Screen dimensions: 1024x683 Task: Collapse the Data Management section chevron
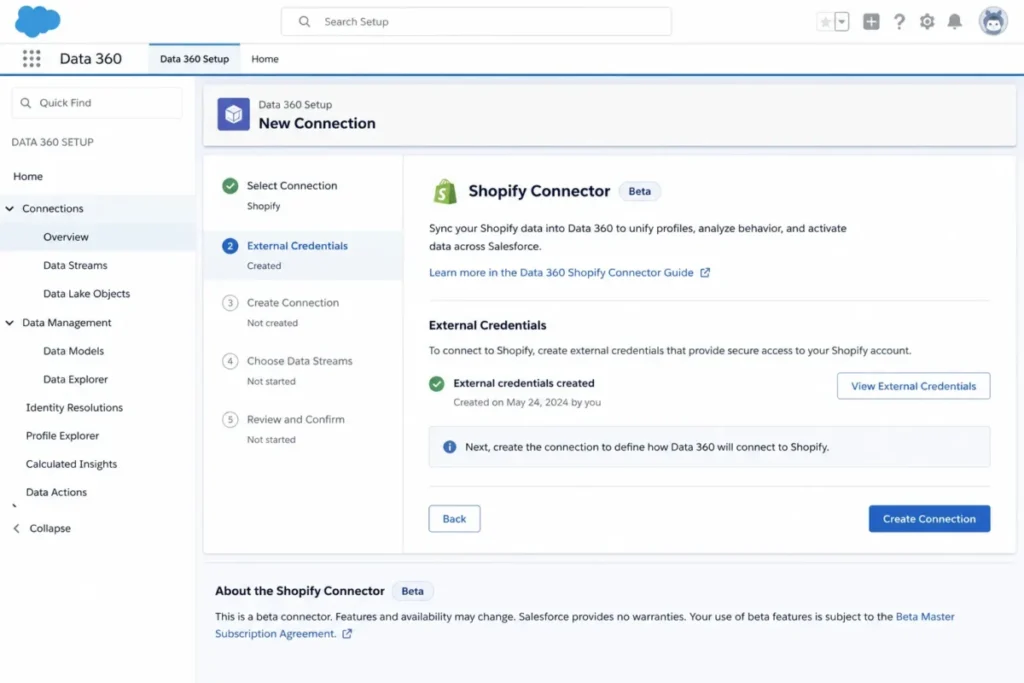tap(10, 323)
